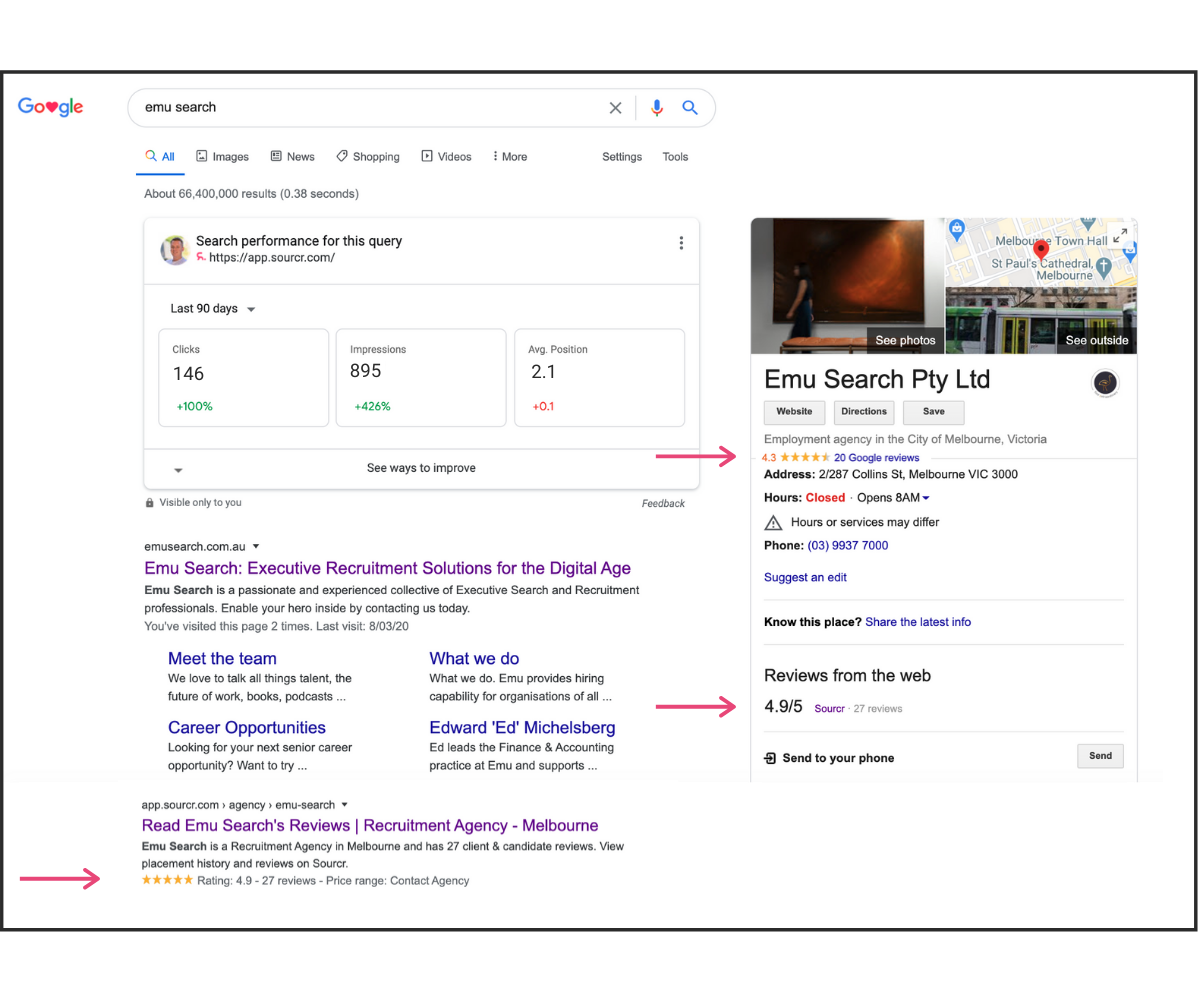Image resolution: width=1200 pixels, height=1000 pixels.
Task: Click the Suggest an edit link
Action: (x=805, y=578)
